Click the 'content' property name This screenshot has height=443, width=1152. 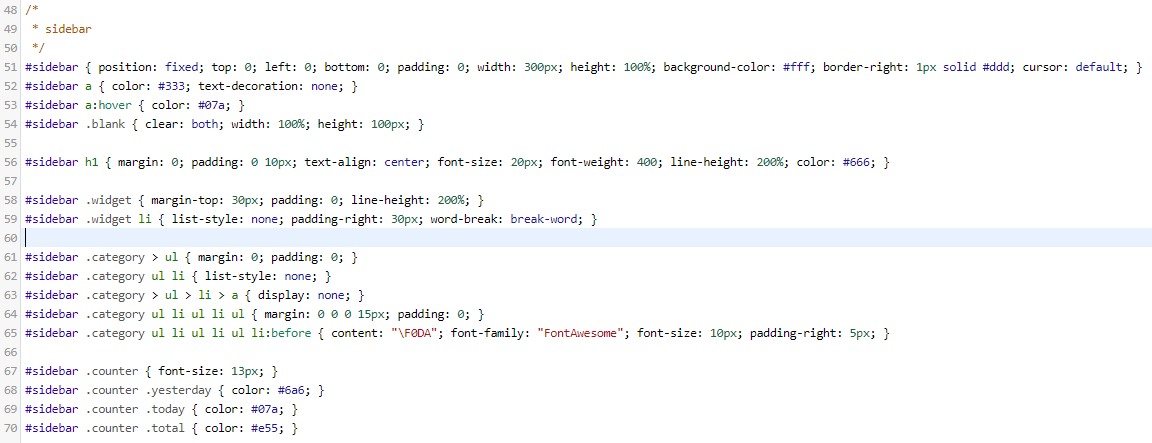click(x=356, y=334)
